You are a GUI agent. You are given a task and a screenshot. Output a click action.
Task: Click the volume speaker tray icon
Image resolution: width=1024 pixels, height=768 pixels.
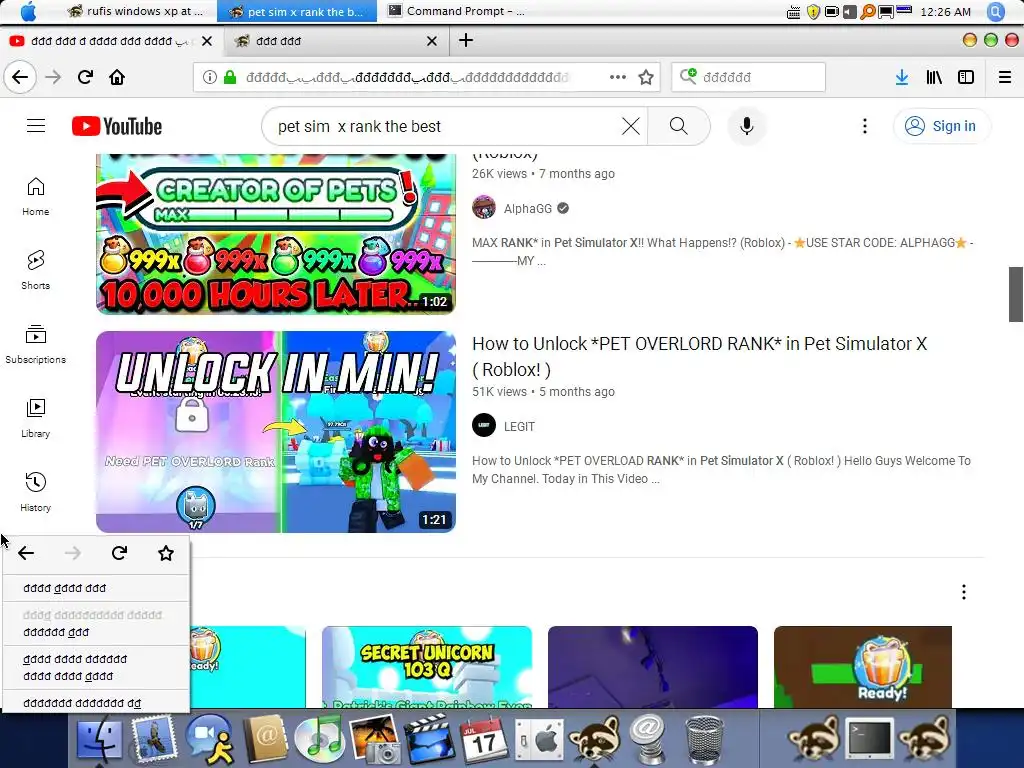pos(850,12)
